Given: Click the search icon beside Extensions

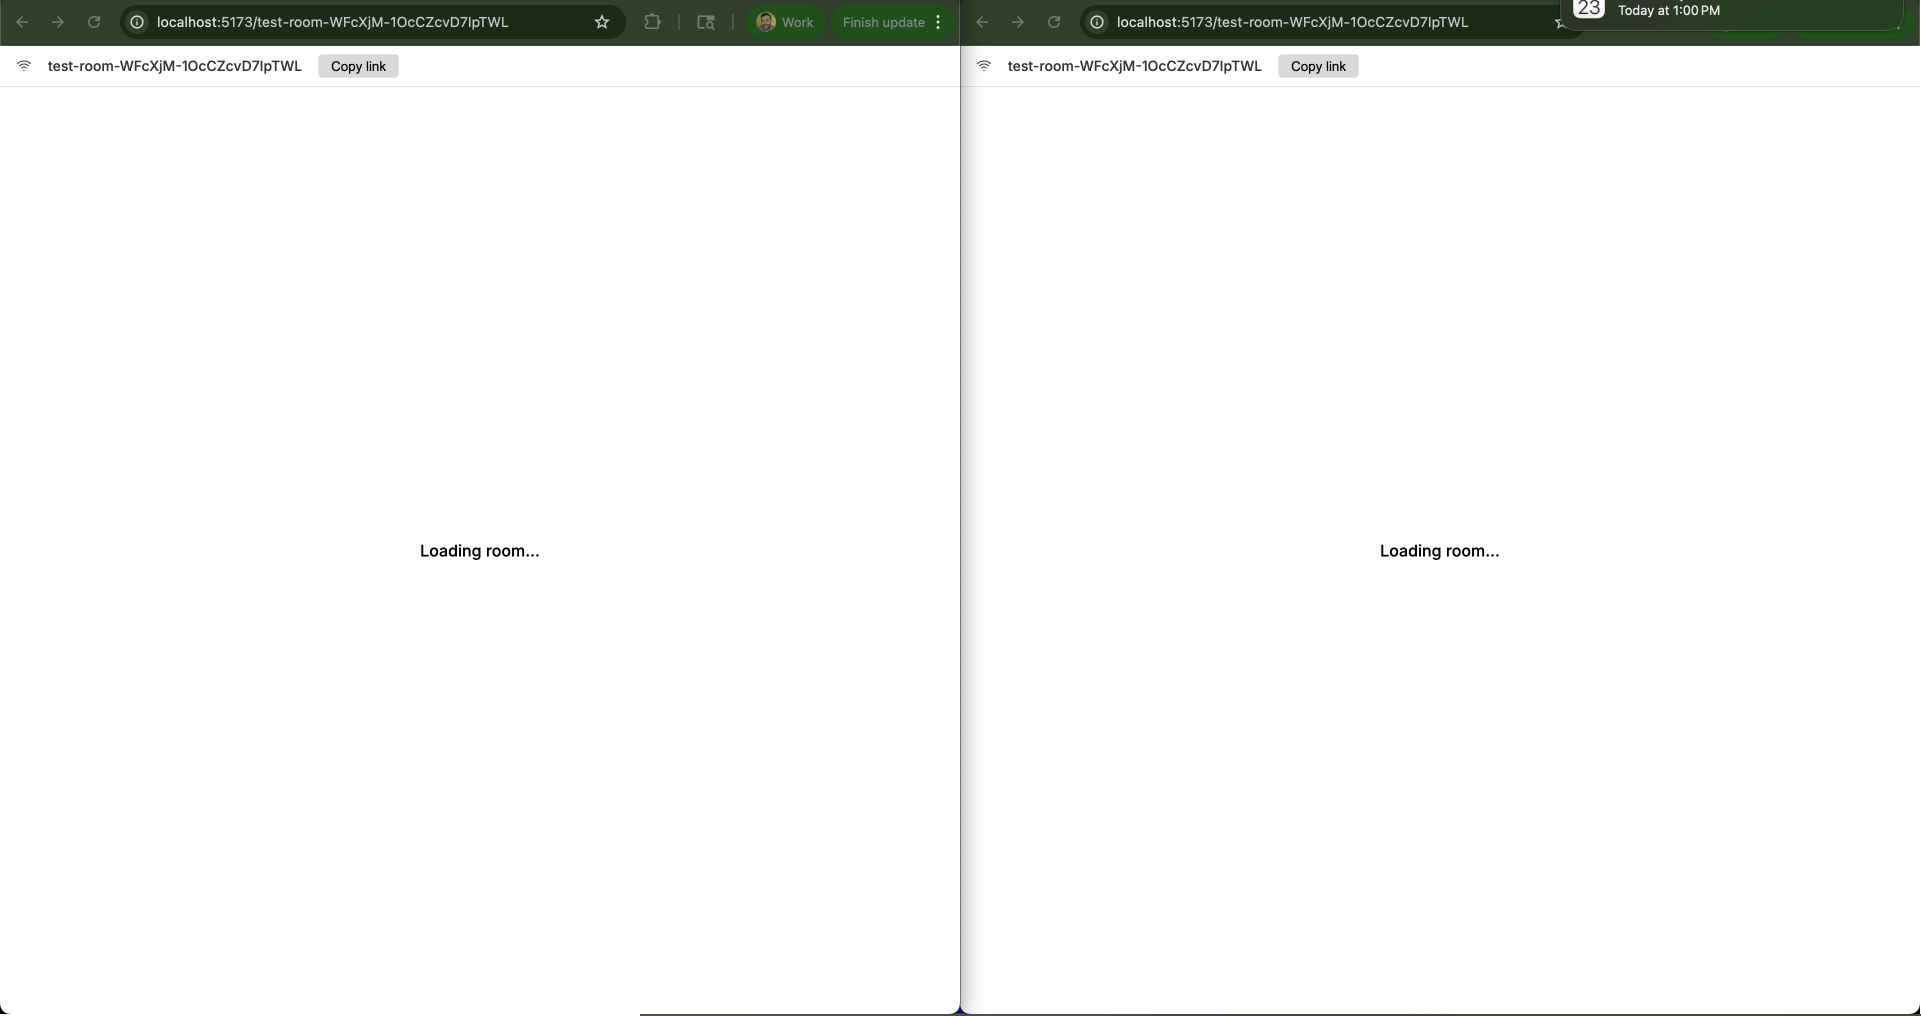Looking at the screenshot, I should [x=706, y=22].
